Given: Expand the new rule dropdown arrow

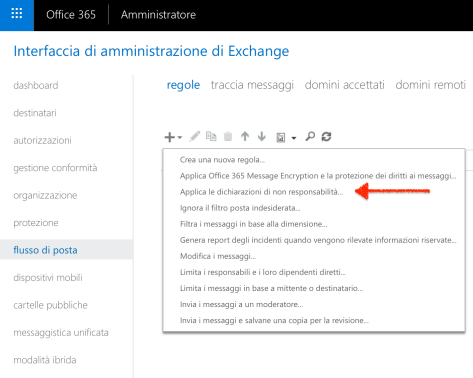Looking at the screenshot, I should (x=180, y=137).
